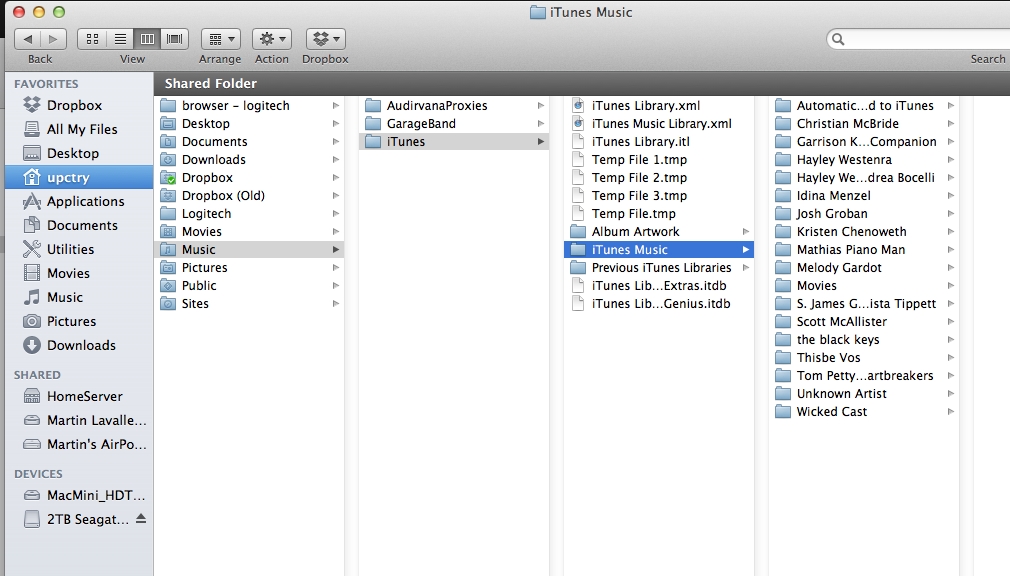Switch to icon view

pyautogui.click(x=92, y=39)
